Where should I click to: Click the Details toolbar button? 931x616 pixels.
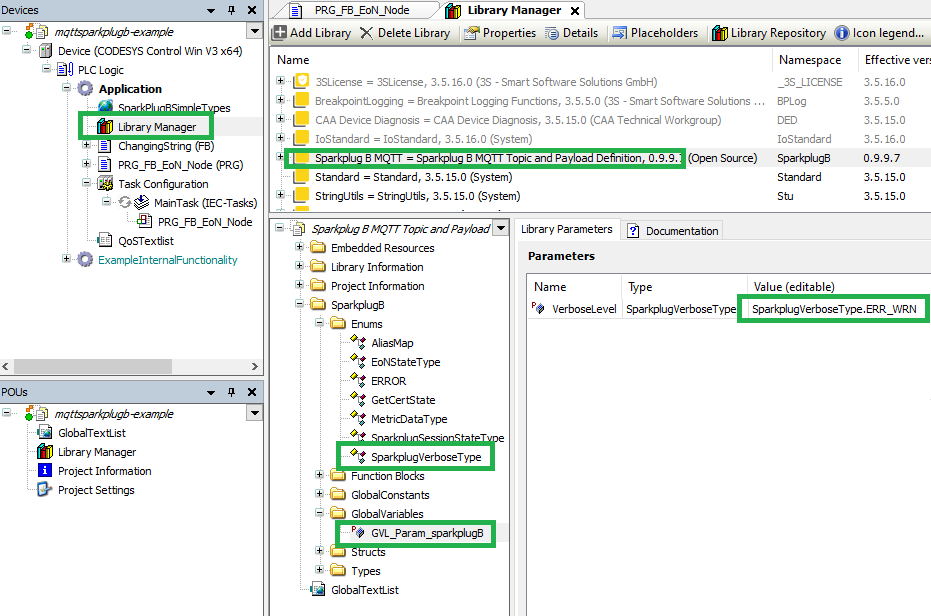552,33
